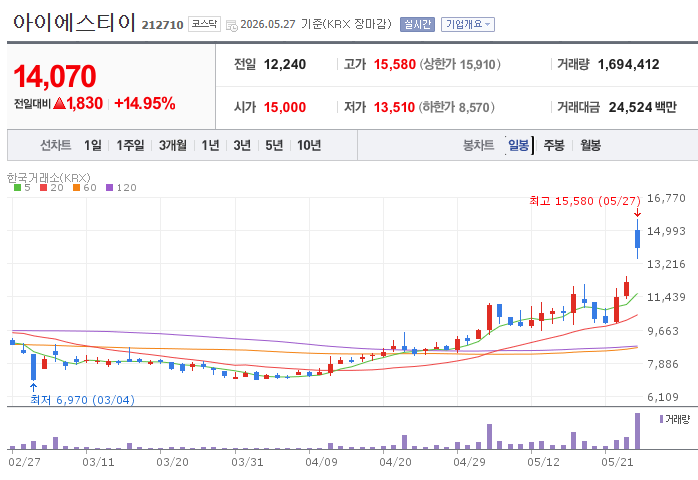Click the 최고 15,580 (05/27) label
This screenshot has height=480, width=698.
point(584,201)
